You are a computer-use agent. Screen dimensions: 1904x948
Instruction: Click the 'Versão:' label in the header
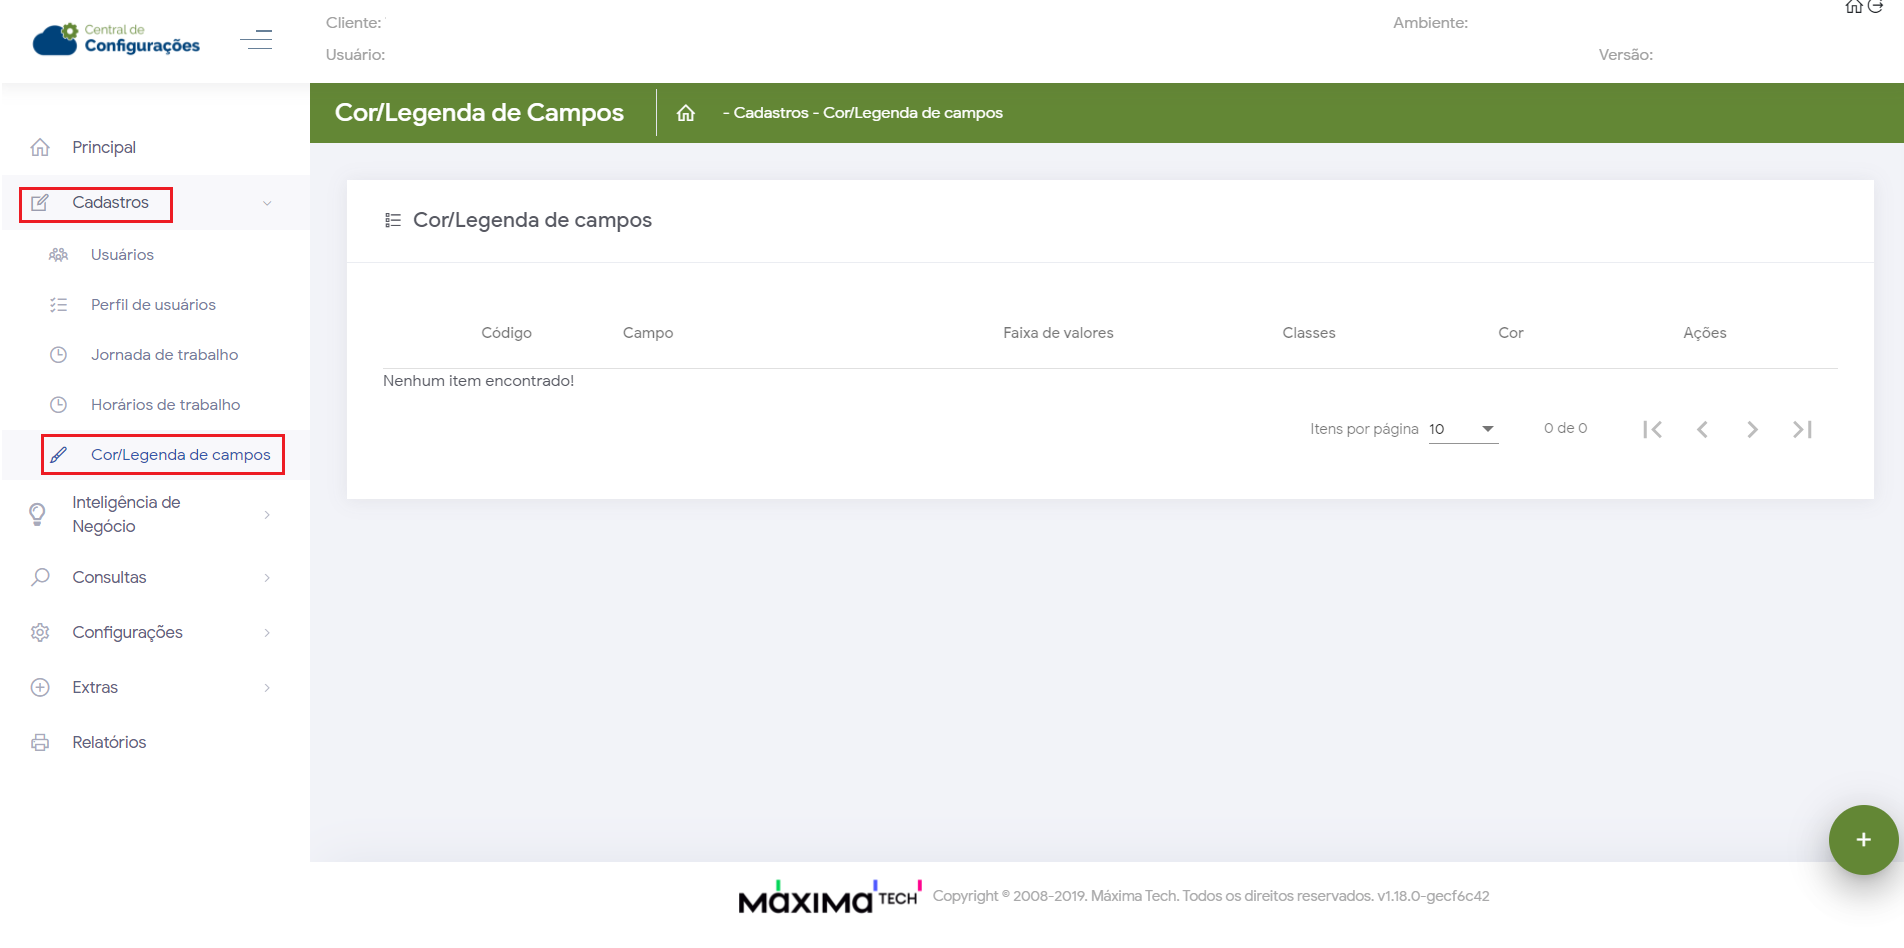coord(1626,55)
